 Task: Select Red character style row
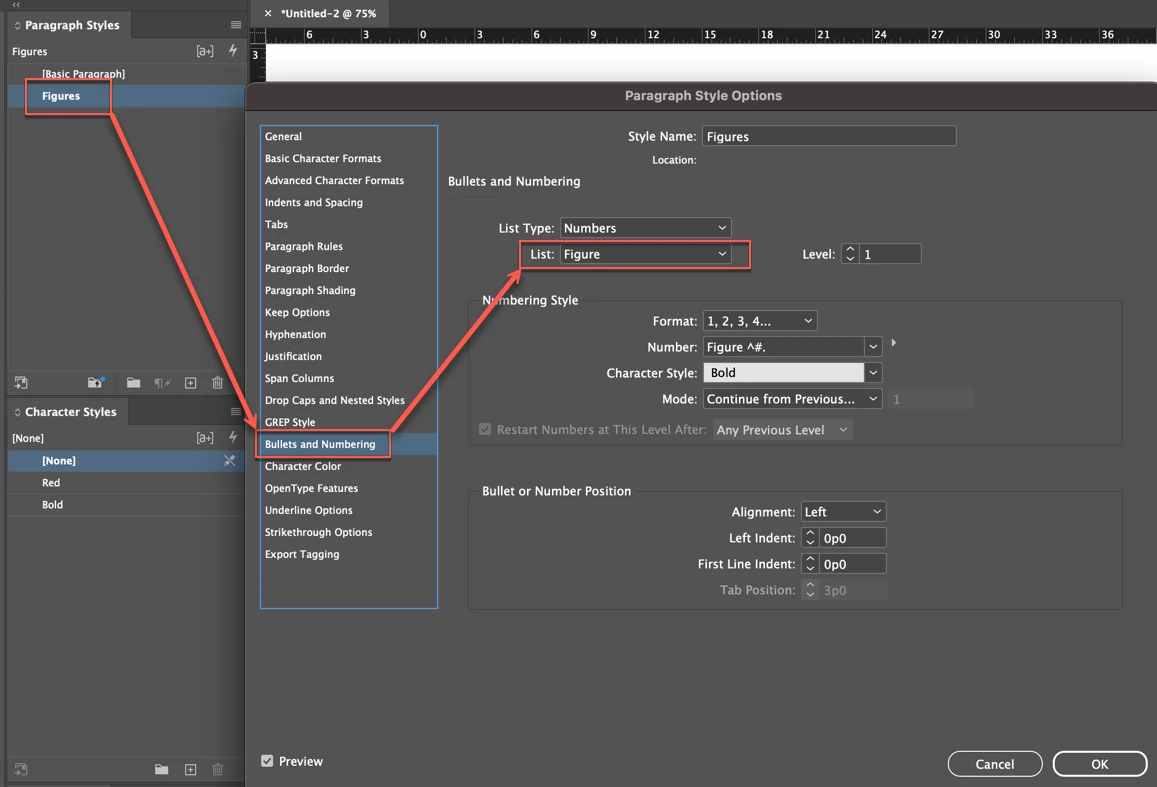point(127,482)
